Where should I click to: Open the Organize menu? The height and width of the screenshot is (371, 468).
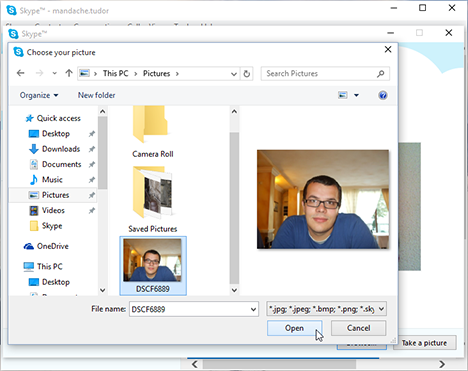pos(39,95)
